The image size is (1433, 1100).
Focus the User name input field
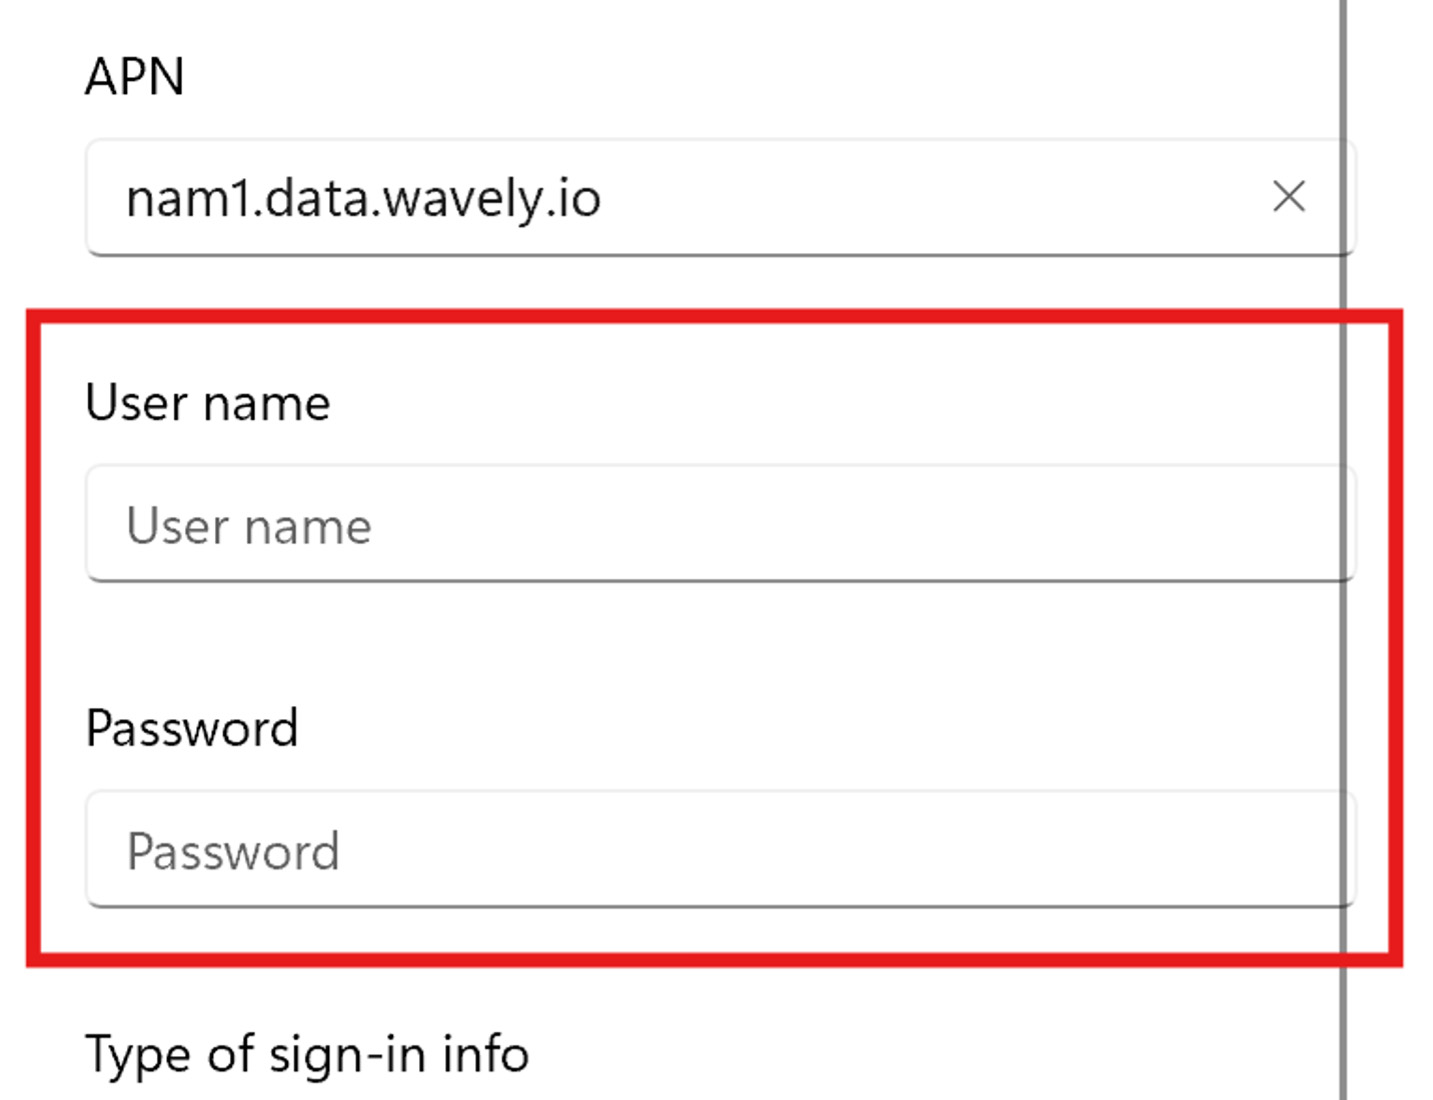pos(720,523)
